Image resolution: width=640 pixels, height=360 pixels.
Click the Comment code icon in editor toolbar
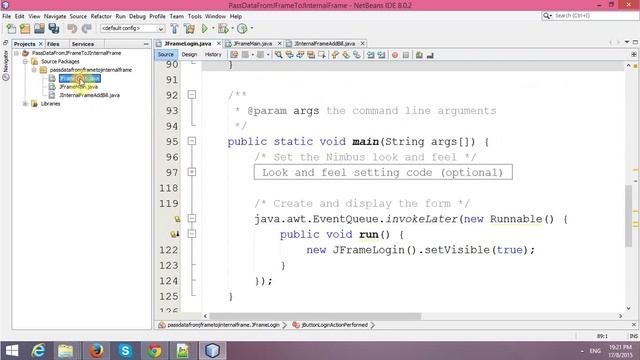coord(419,55)
